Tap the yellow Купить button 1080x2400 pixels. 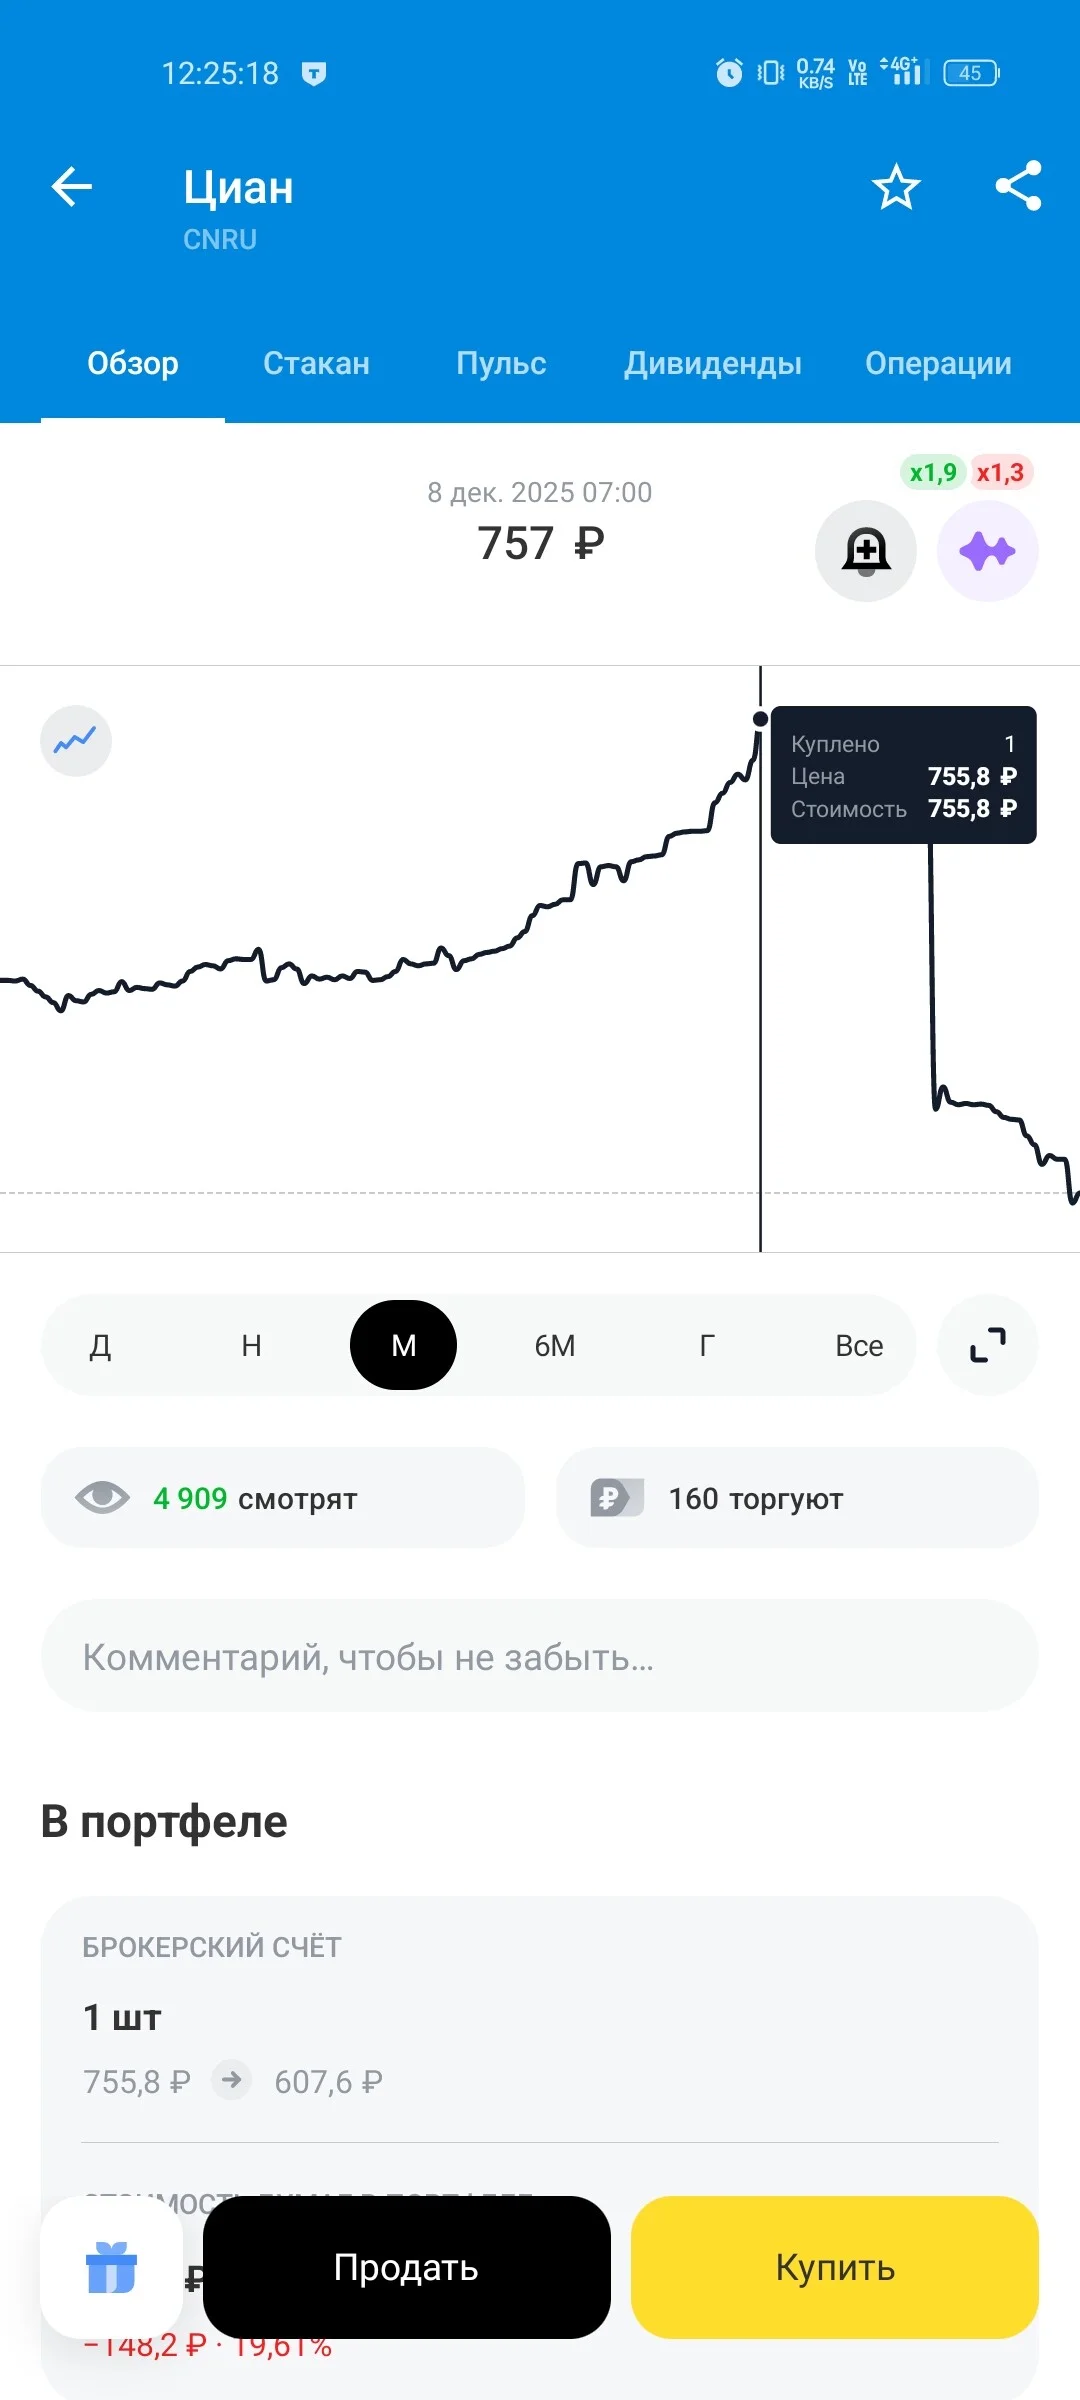[x=835, y=2267]
